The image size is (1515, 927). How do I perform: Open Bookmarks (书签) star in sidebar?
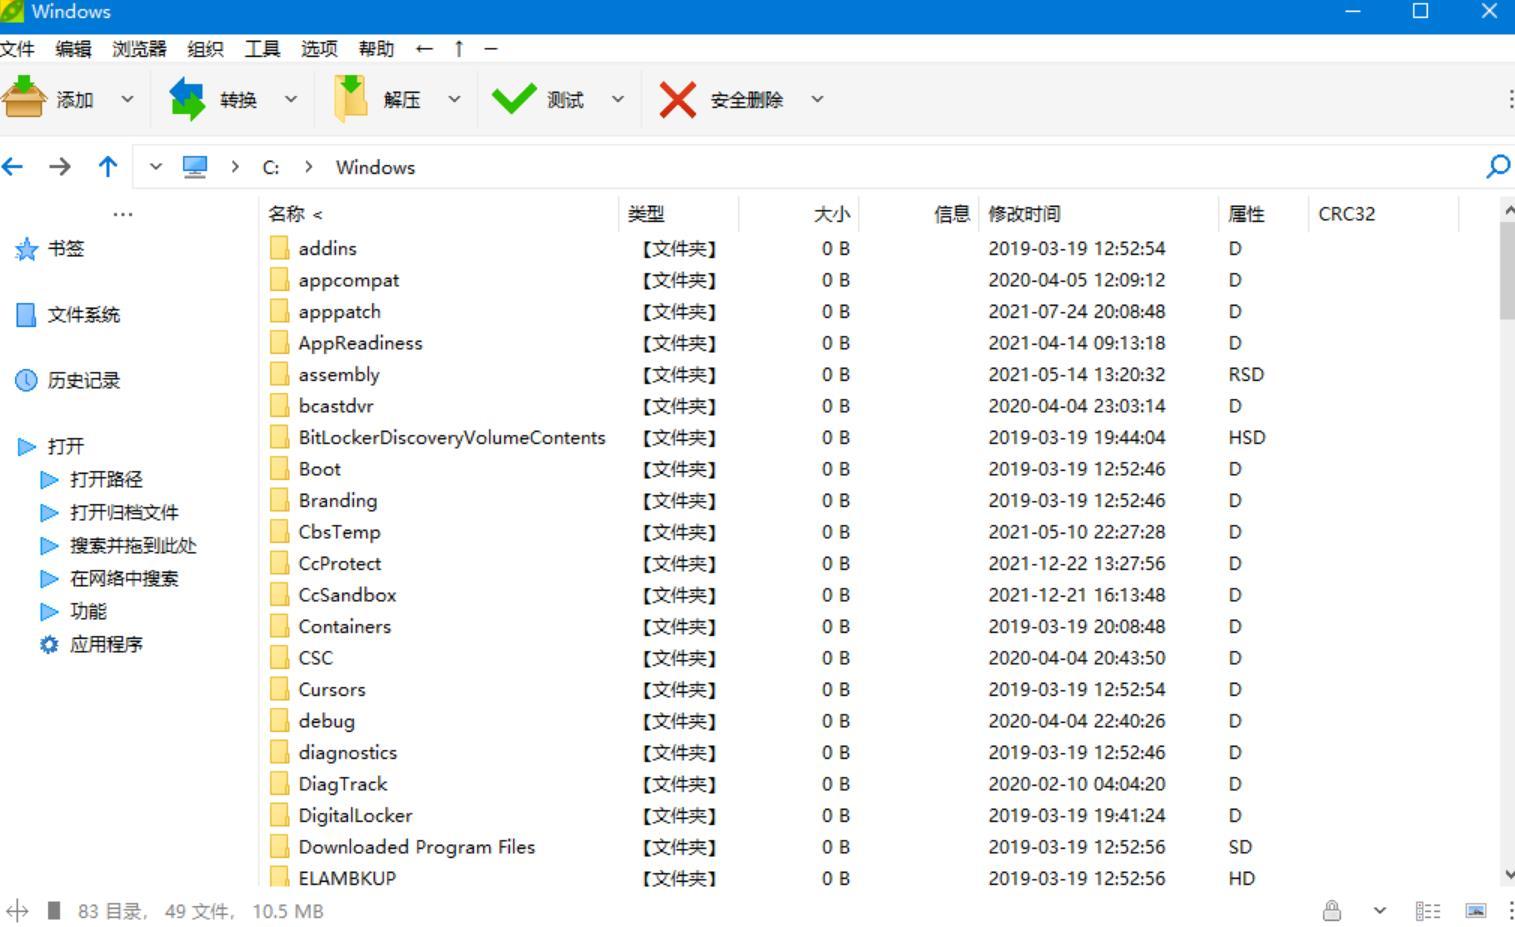(x=27, y=249)
